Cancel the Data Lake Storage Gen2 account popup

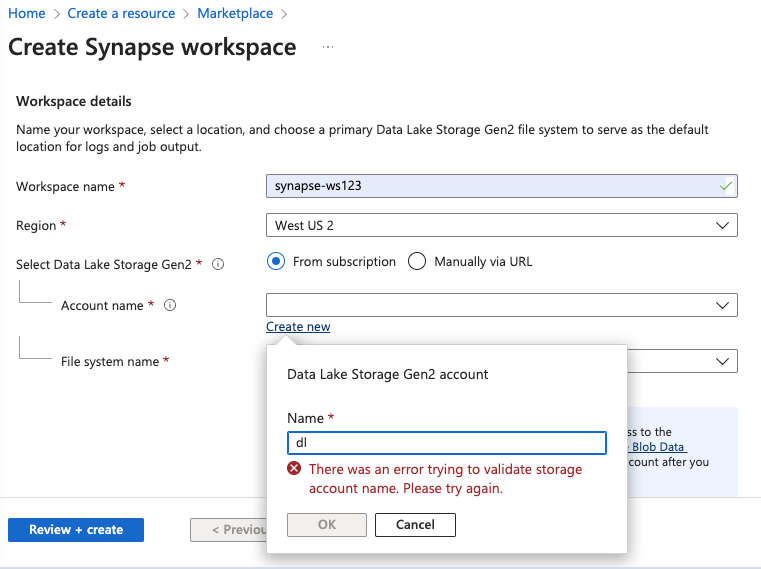click(415, 525)
